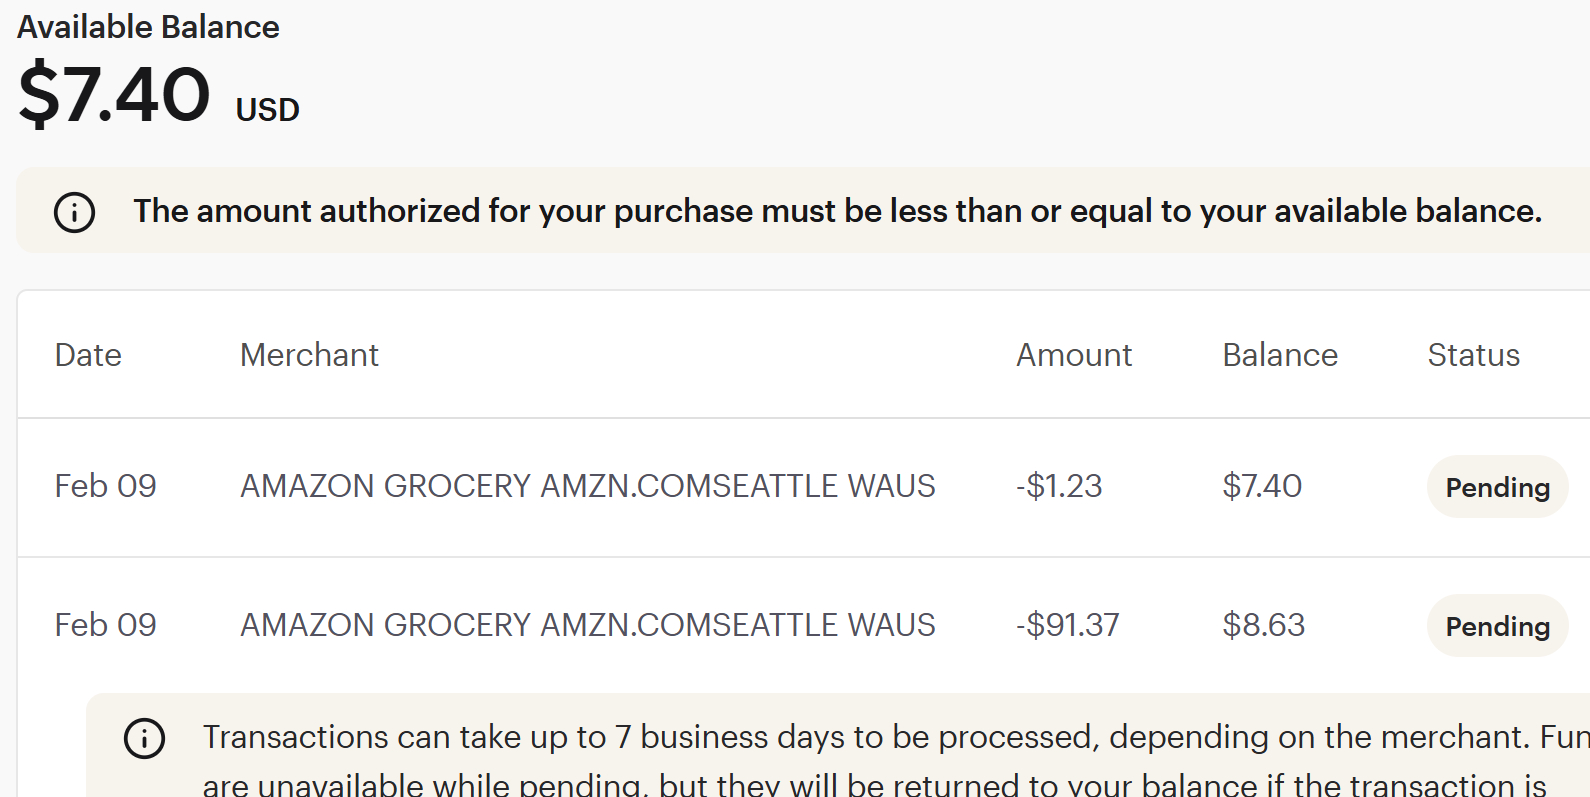Viewport: 1590px width, 797px height.
Task: Open the Amazon Grocery transaction for -$1.23
Action: 587,486
